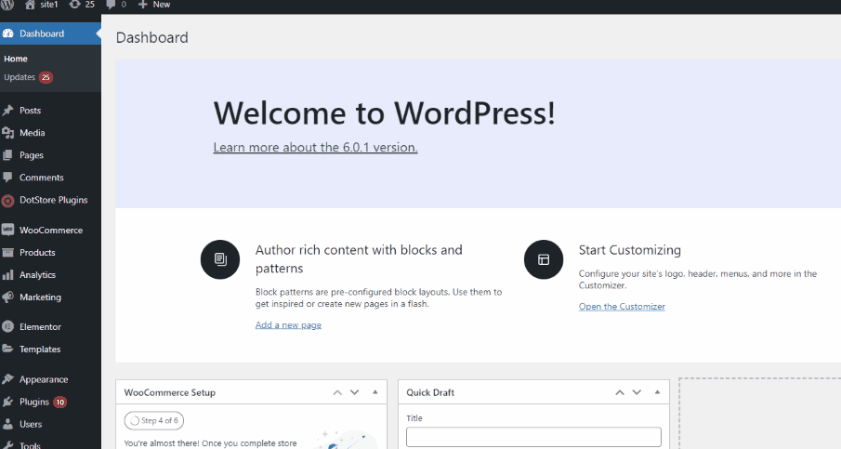Collapse the WooCommerce Setup panel
Viewport: 841px width, 449px height.
(x=375, y=393)
